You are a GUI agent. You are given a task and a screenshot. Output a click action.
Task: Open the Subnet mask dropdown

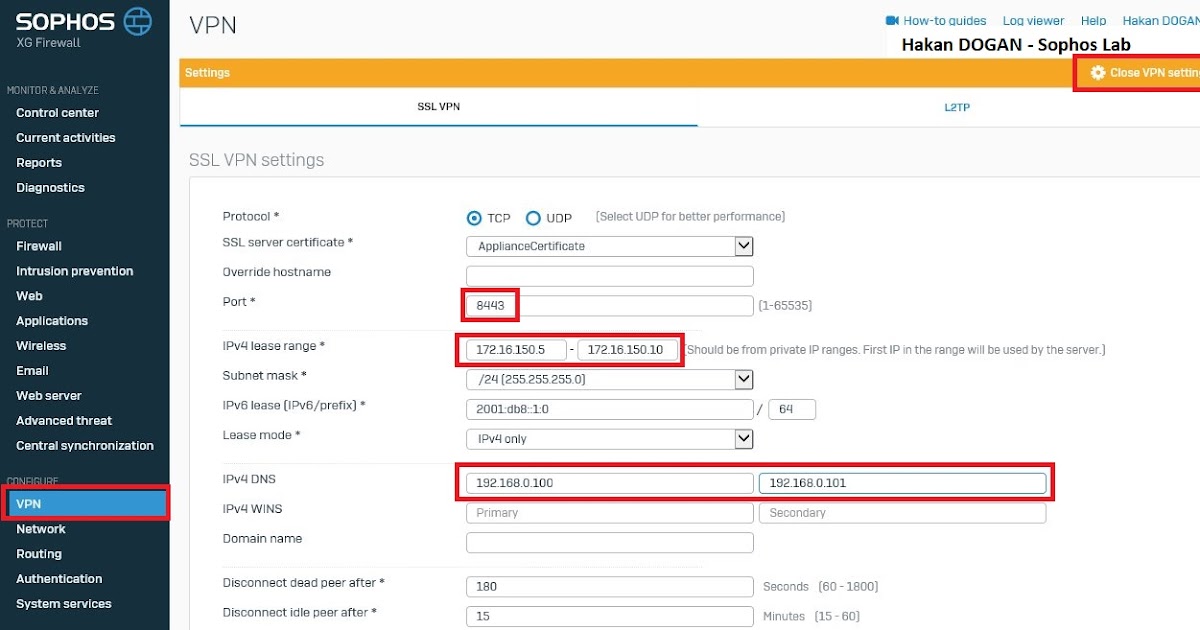(x=610, y=380)
